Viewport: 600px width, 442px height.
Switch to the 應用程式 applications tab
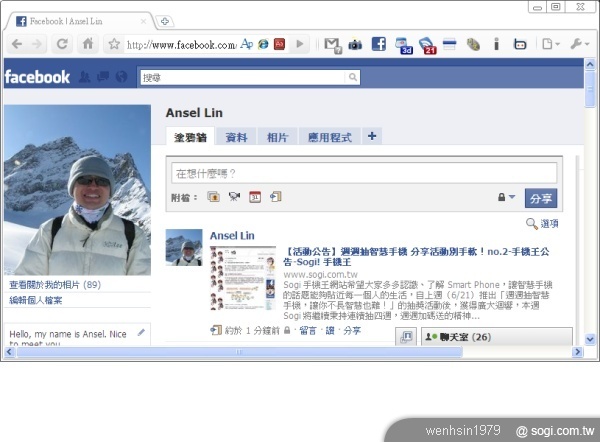click(329, 137)
